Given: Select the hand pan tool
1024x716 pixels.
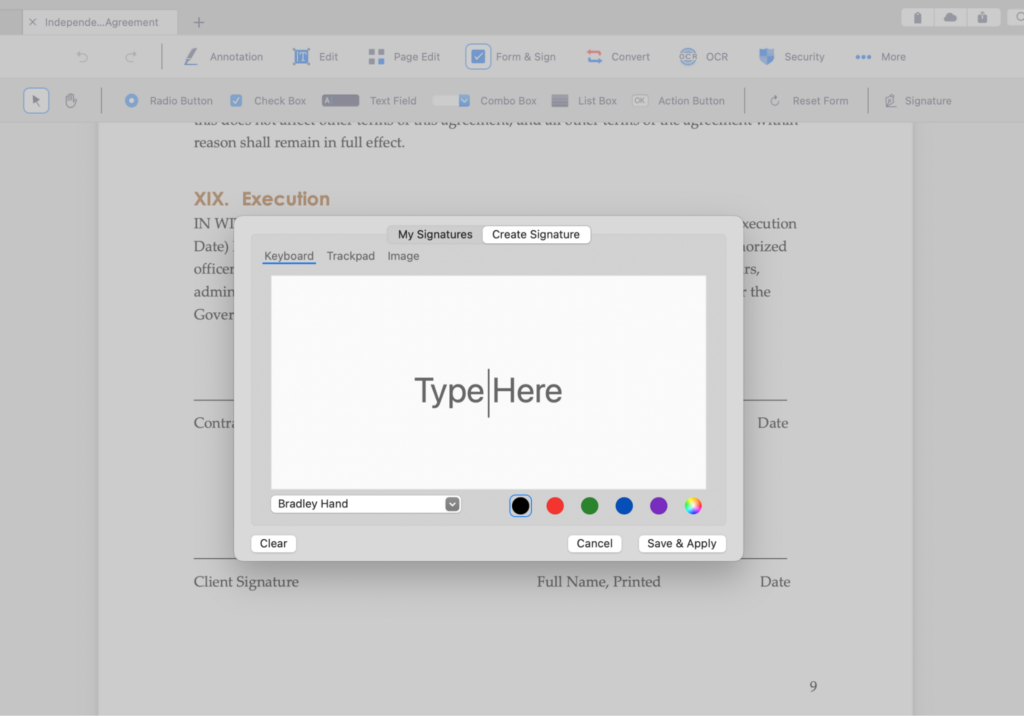Looking at the screenshot, I should point(70,101).
